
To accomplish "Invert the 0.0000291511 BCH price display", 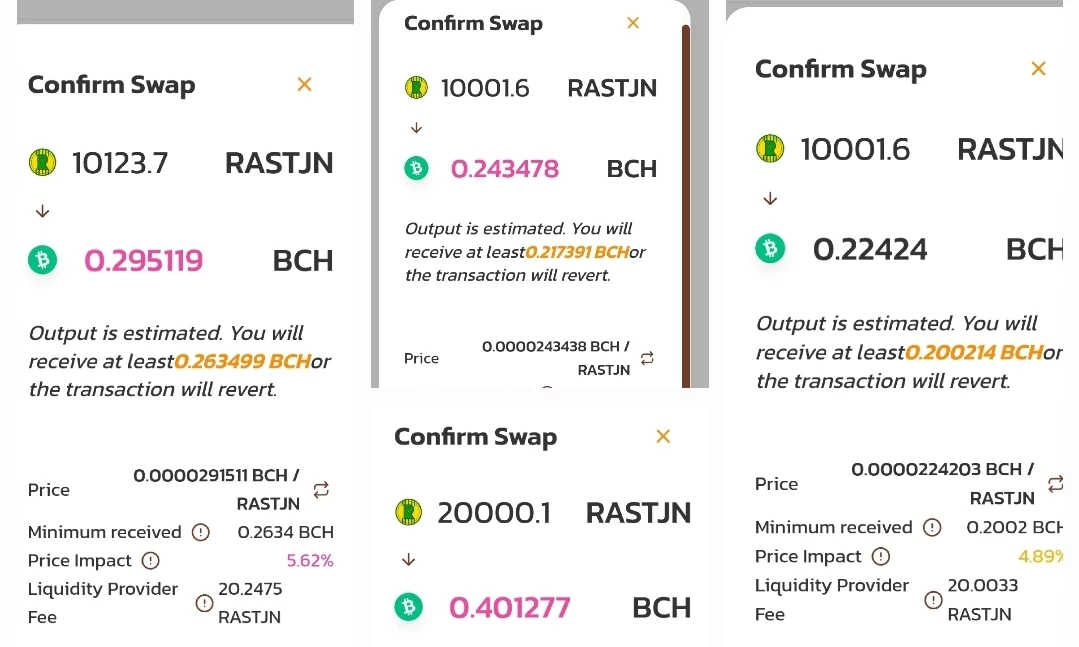I will pos(321,489).
